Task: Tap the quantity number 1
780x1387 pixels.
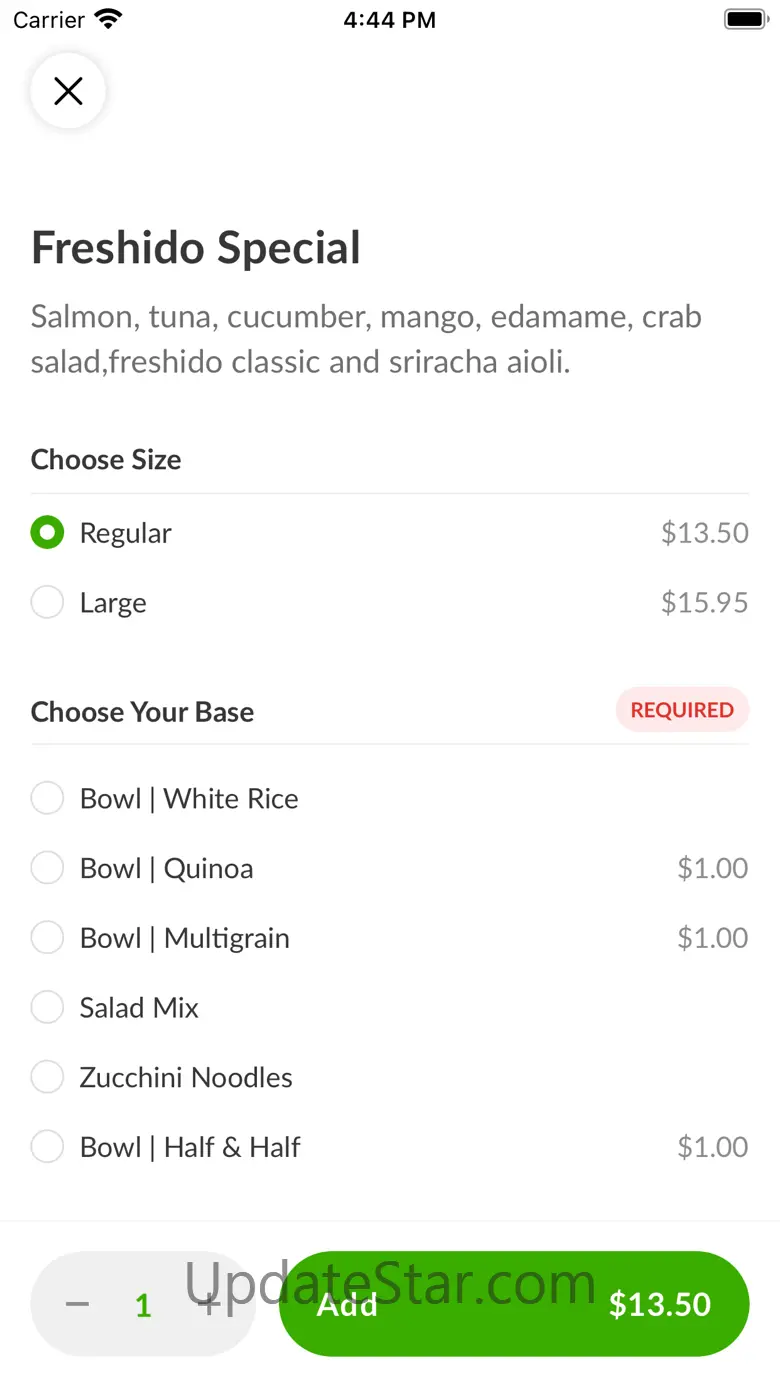Action: tap(143, 1305)
